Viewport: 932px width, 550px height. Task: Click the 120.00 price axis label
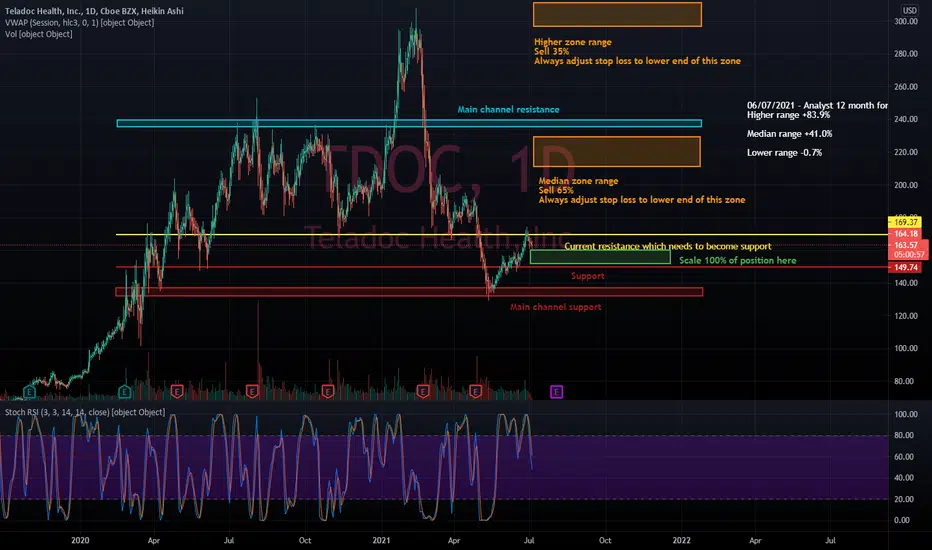pos(906,316)
